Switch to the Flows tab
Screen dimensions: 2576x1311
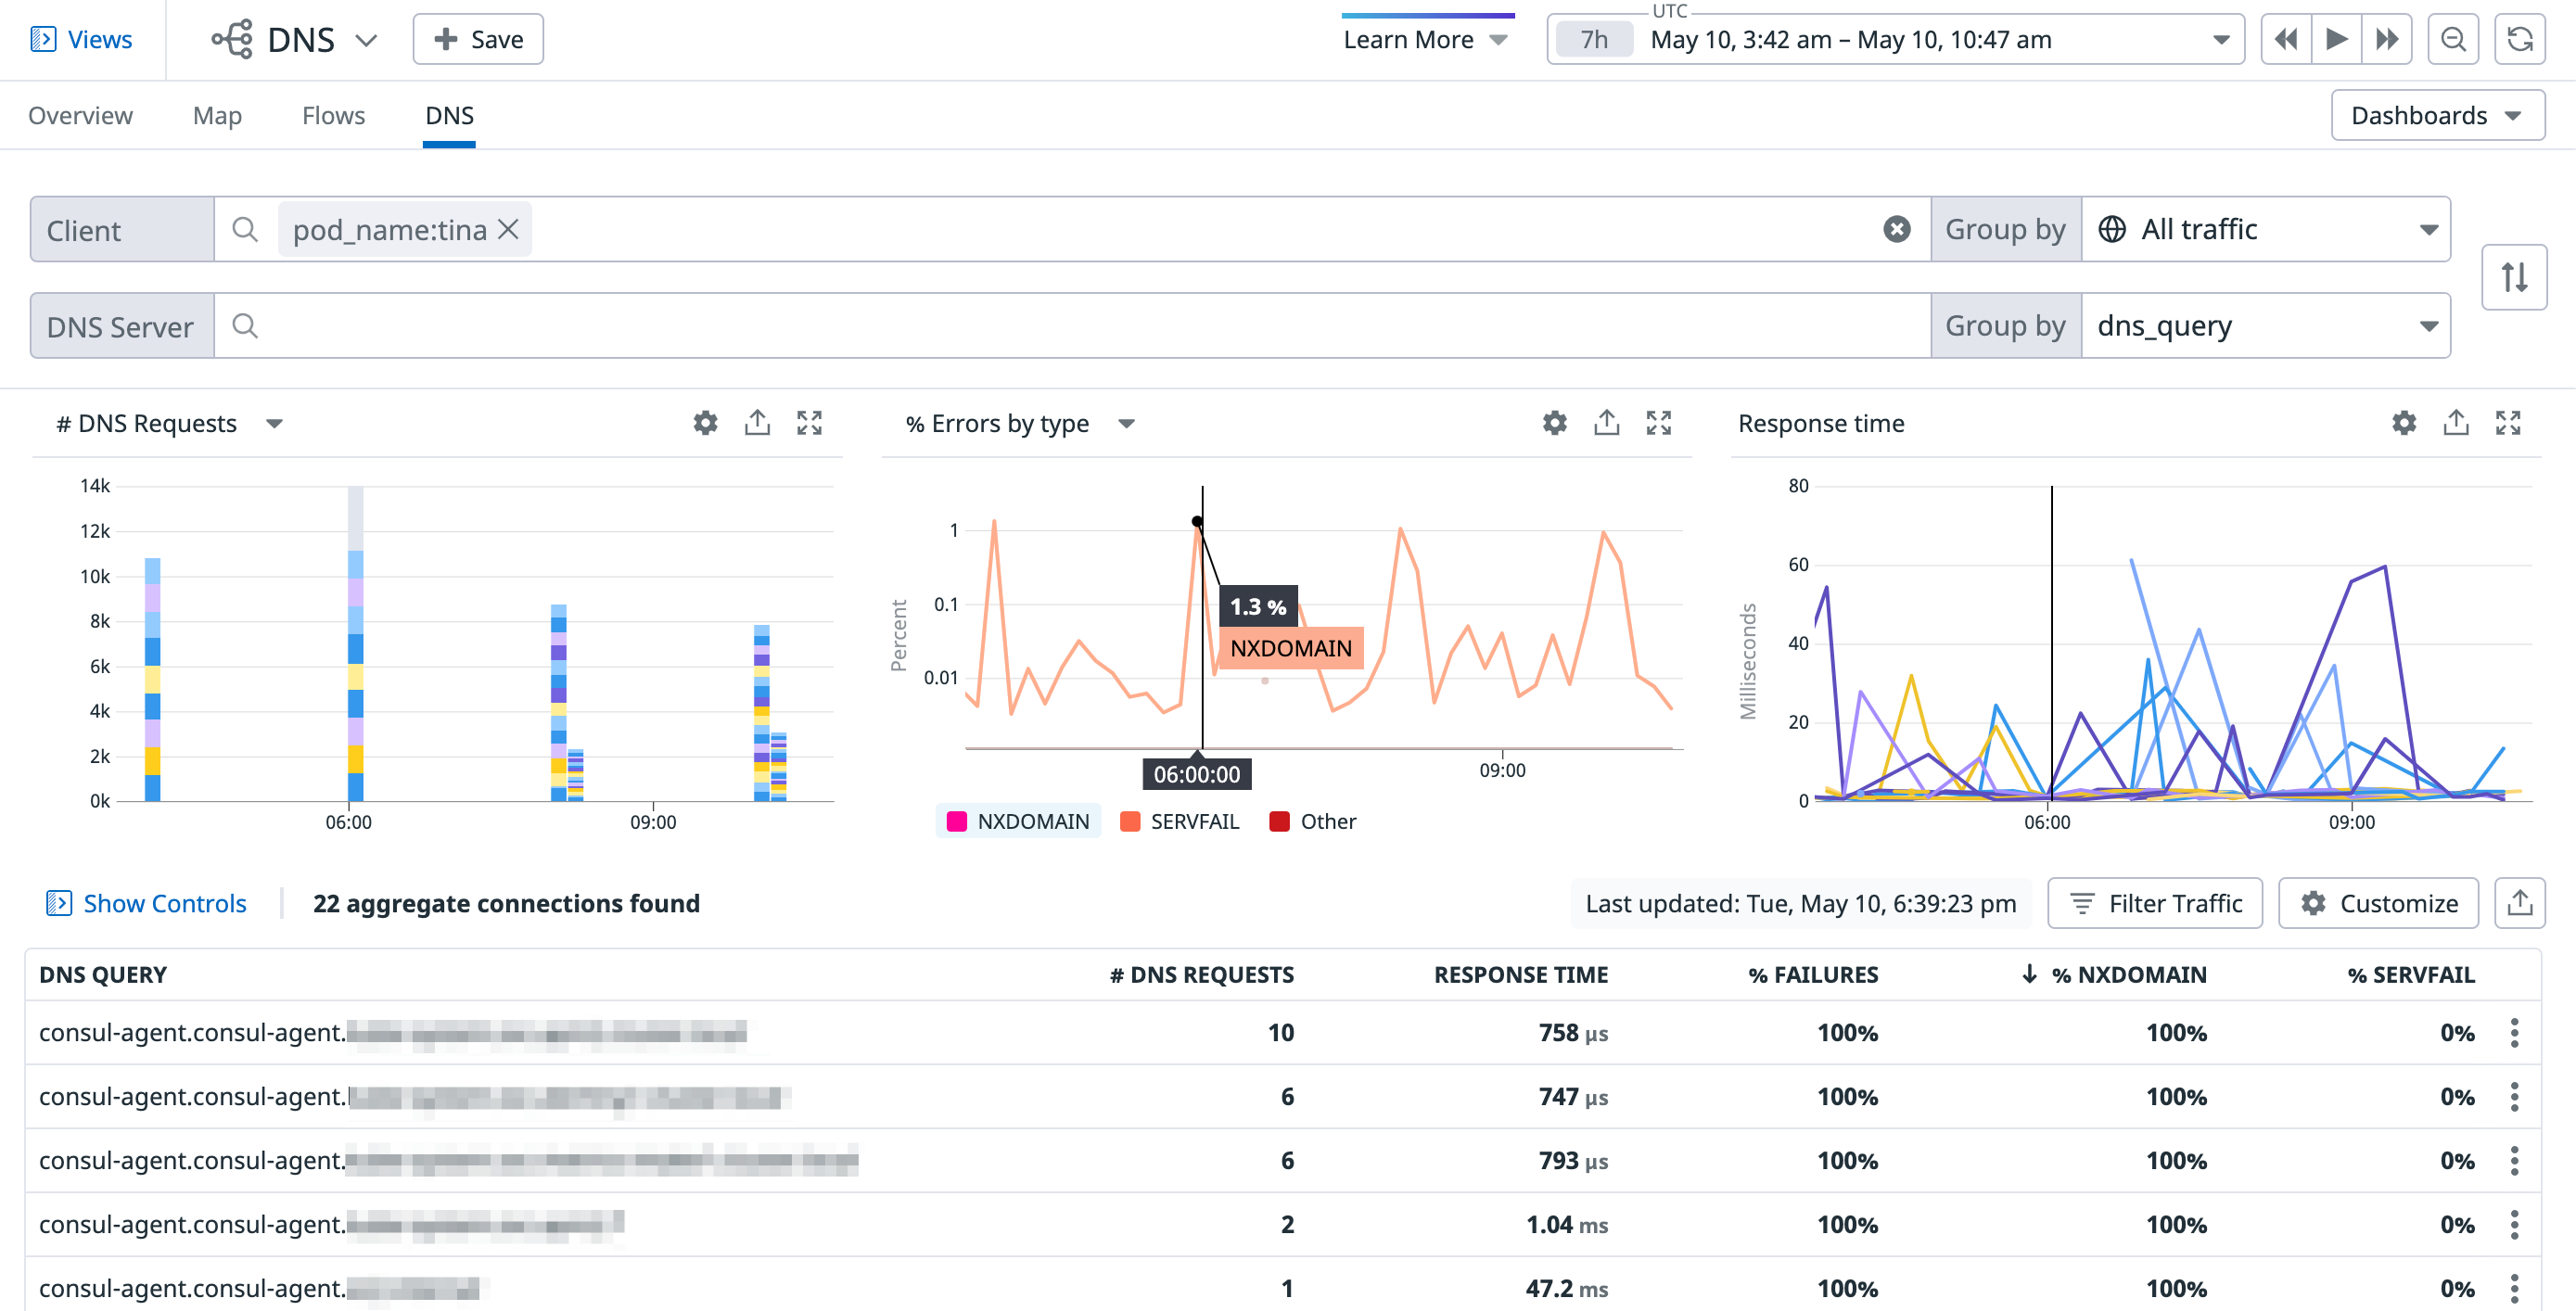point(333,115)
